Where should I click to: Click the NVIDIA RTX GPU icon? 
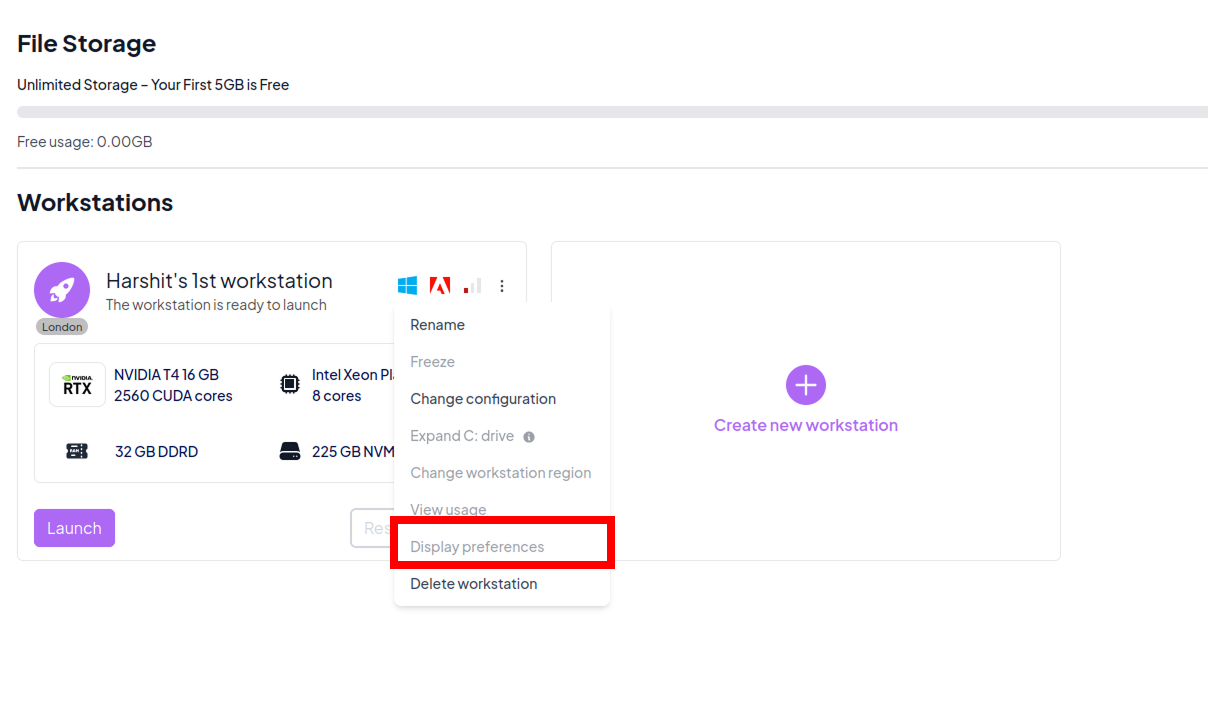[77, 385]
